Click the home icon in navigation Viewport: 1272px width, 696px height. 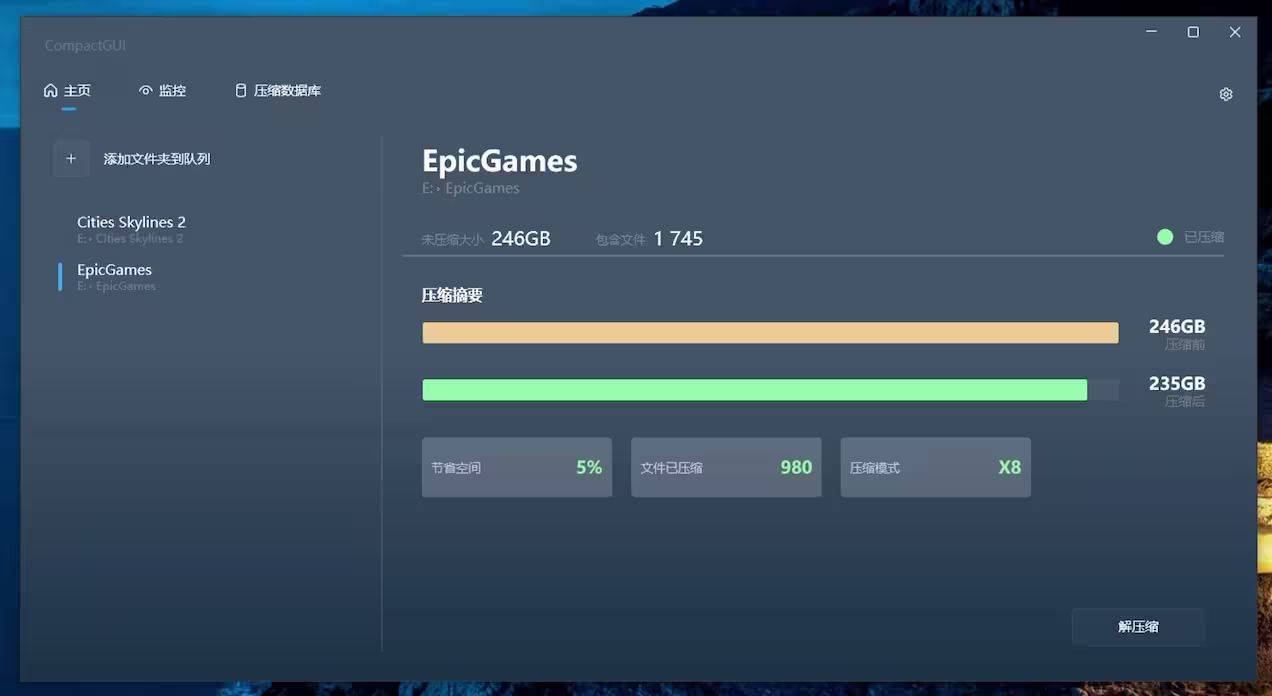coord(50,90)
